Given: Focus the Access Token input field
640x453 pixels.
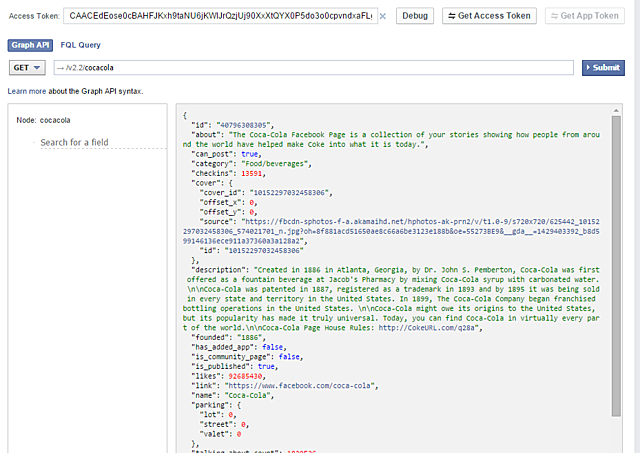Looking at the screenshot, I should pos(220,16).
